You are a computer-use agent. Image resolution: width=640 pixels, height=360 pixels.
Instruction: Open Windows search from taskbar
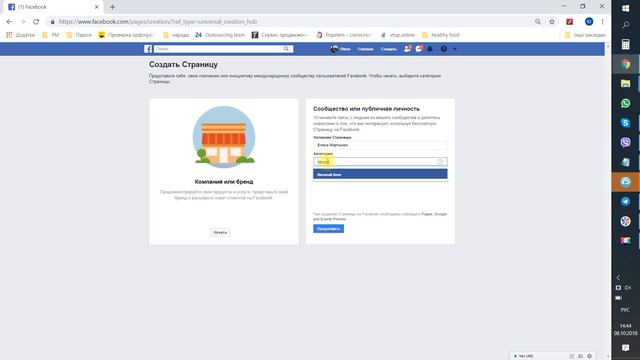(625, 25)
